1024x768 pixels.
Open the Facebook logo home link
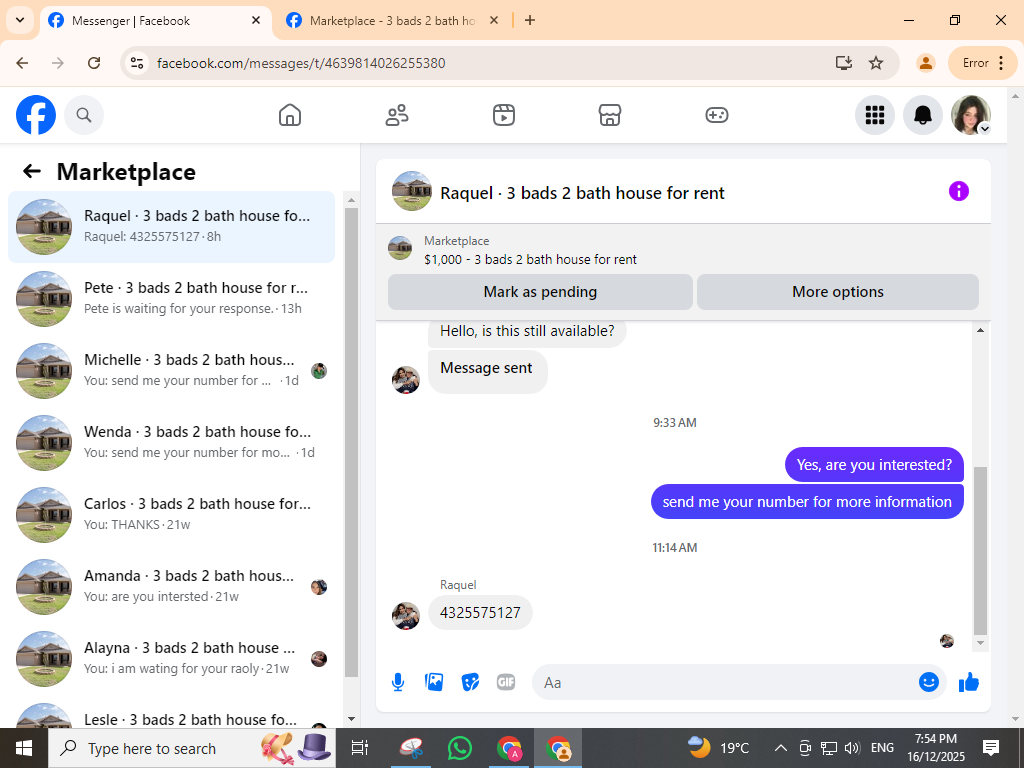(x=36, y=115)
